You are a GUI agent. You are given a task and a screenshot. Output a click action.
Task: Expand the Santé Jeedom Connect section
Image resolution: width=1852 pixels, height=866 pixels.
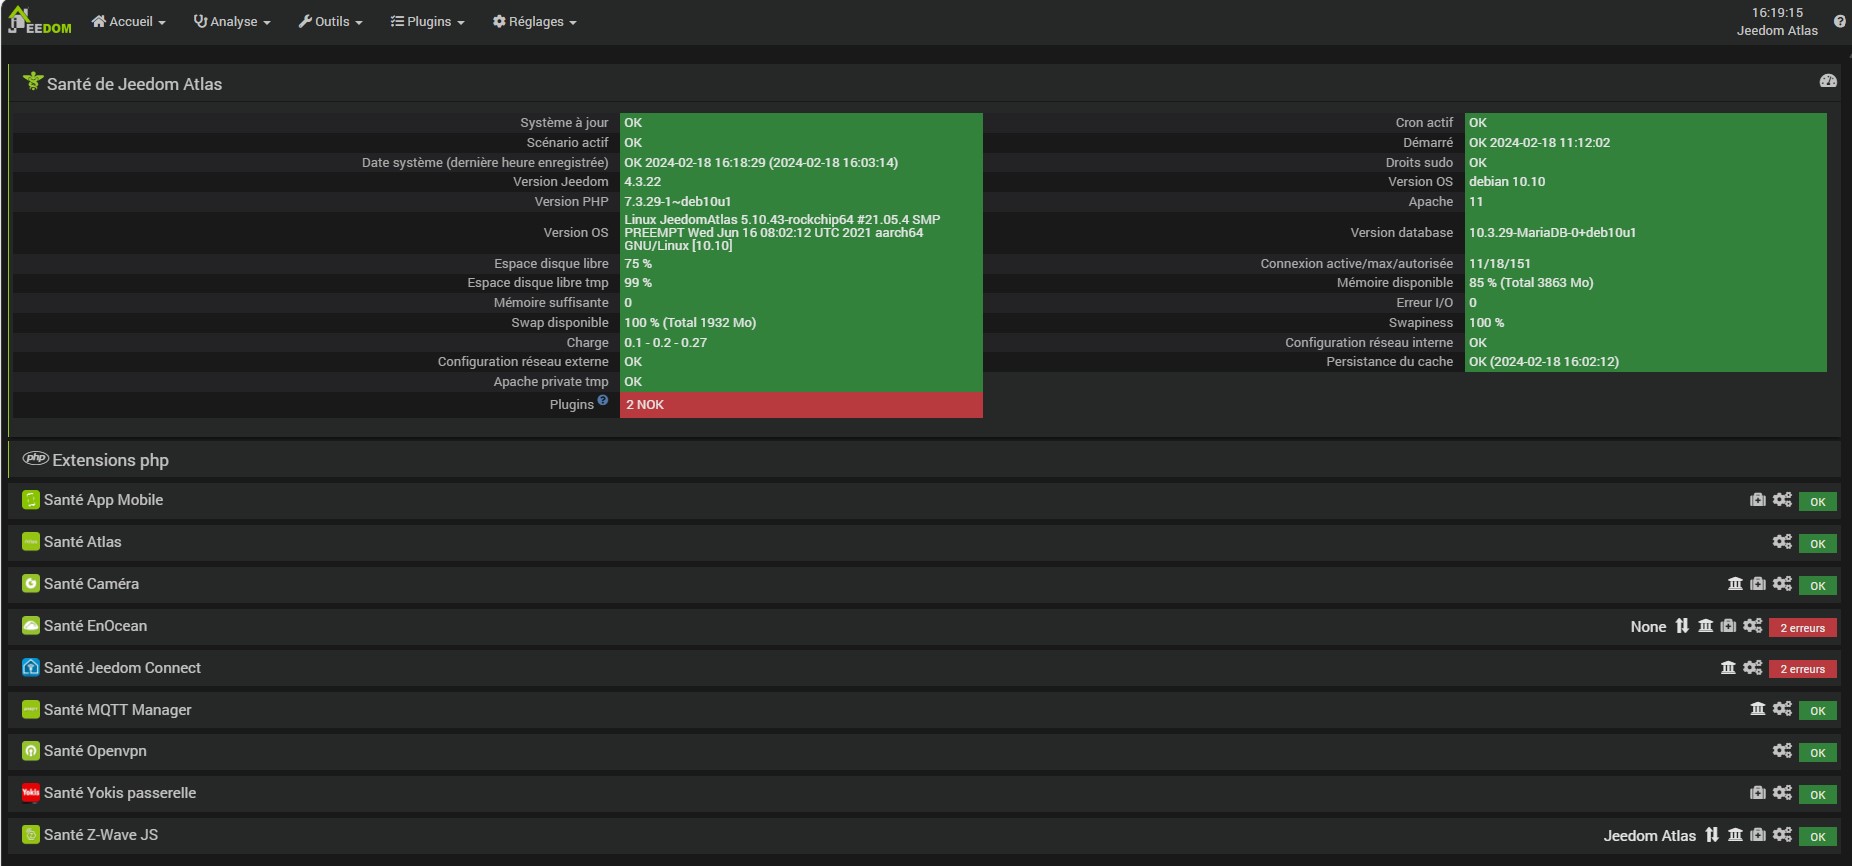point(122,668)
